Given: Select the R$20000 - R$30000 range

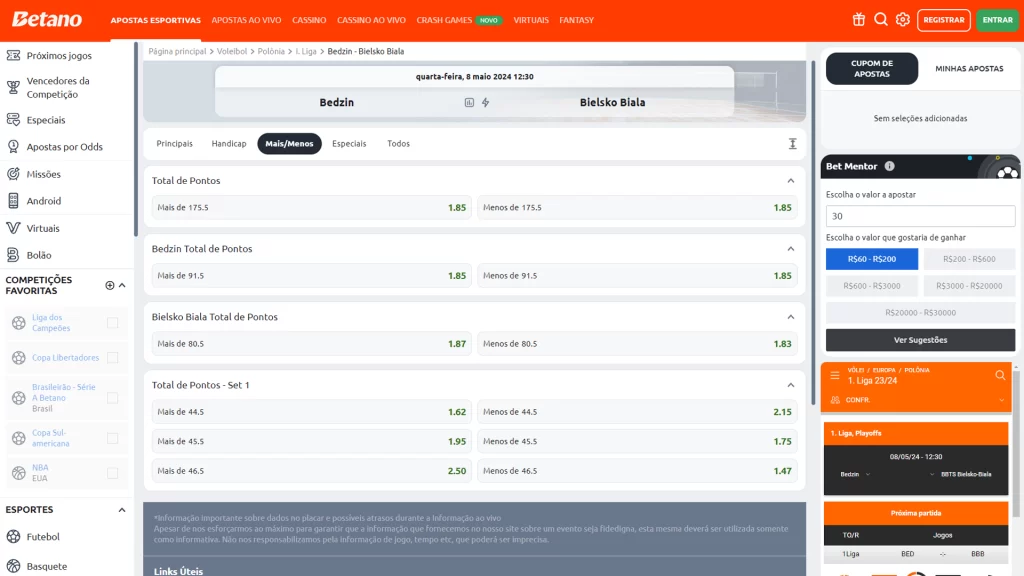Looking at the screenshot, I should tap(920, 313).
